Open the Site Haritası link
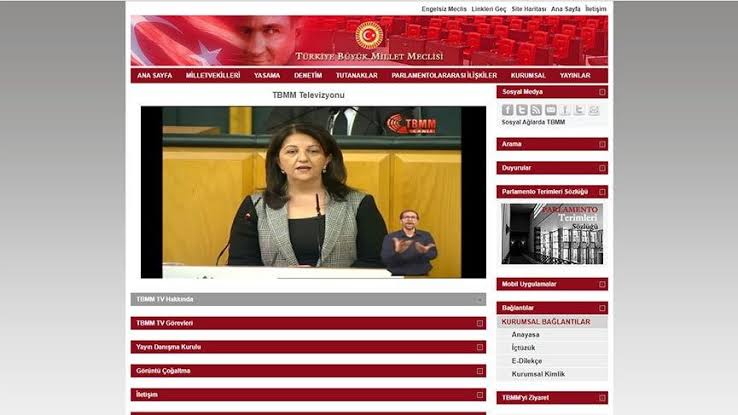 pos(529,9)
